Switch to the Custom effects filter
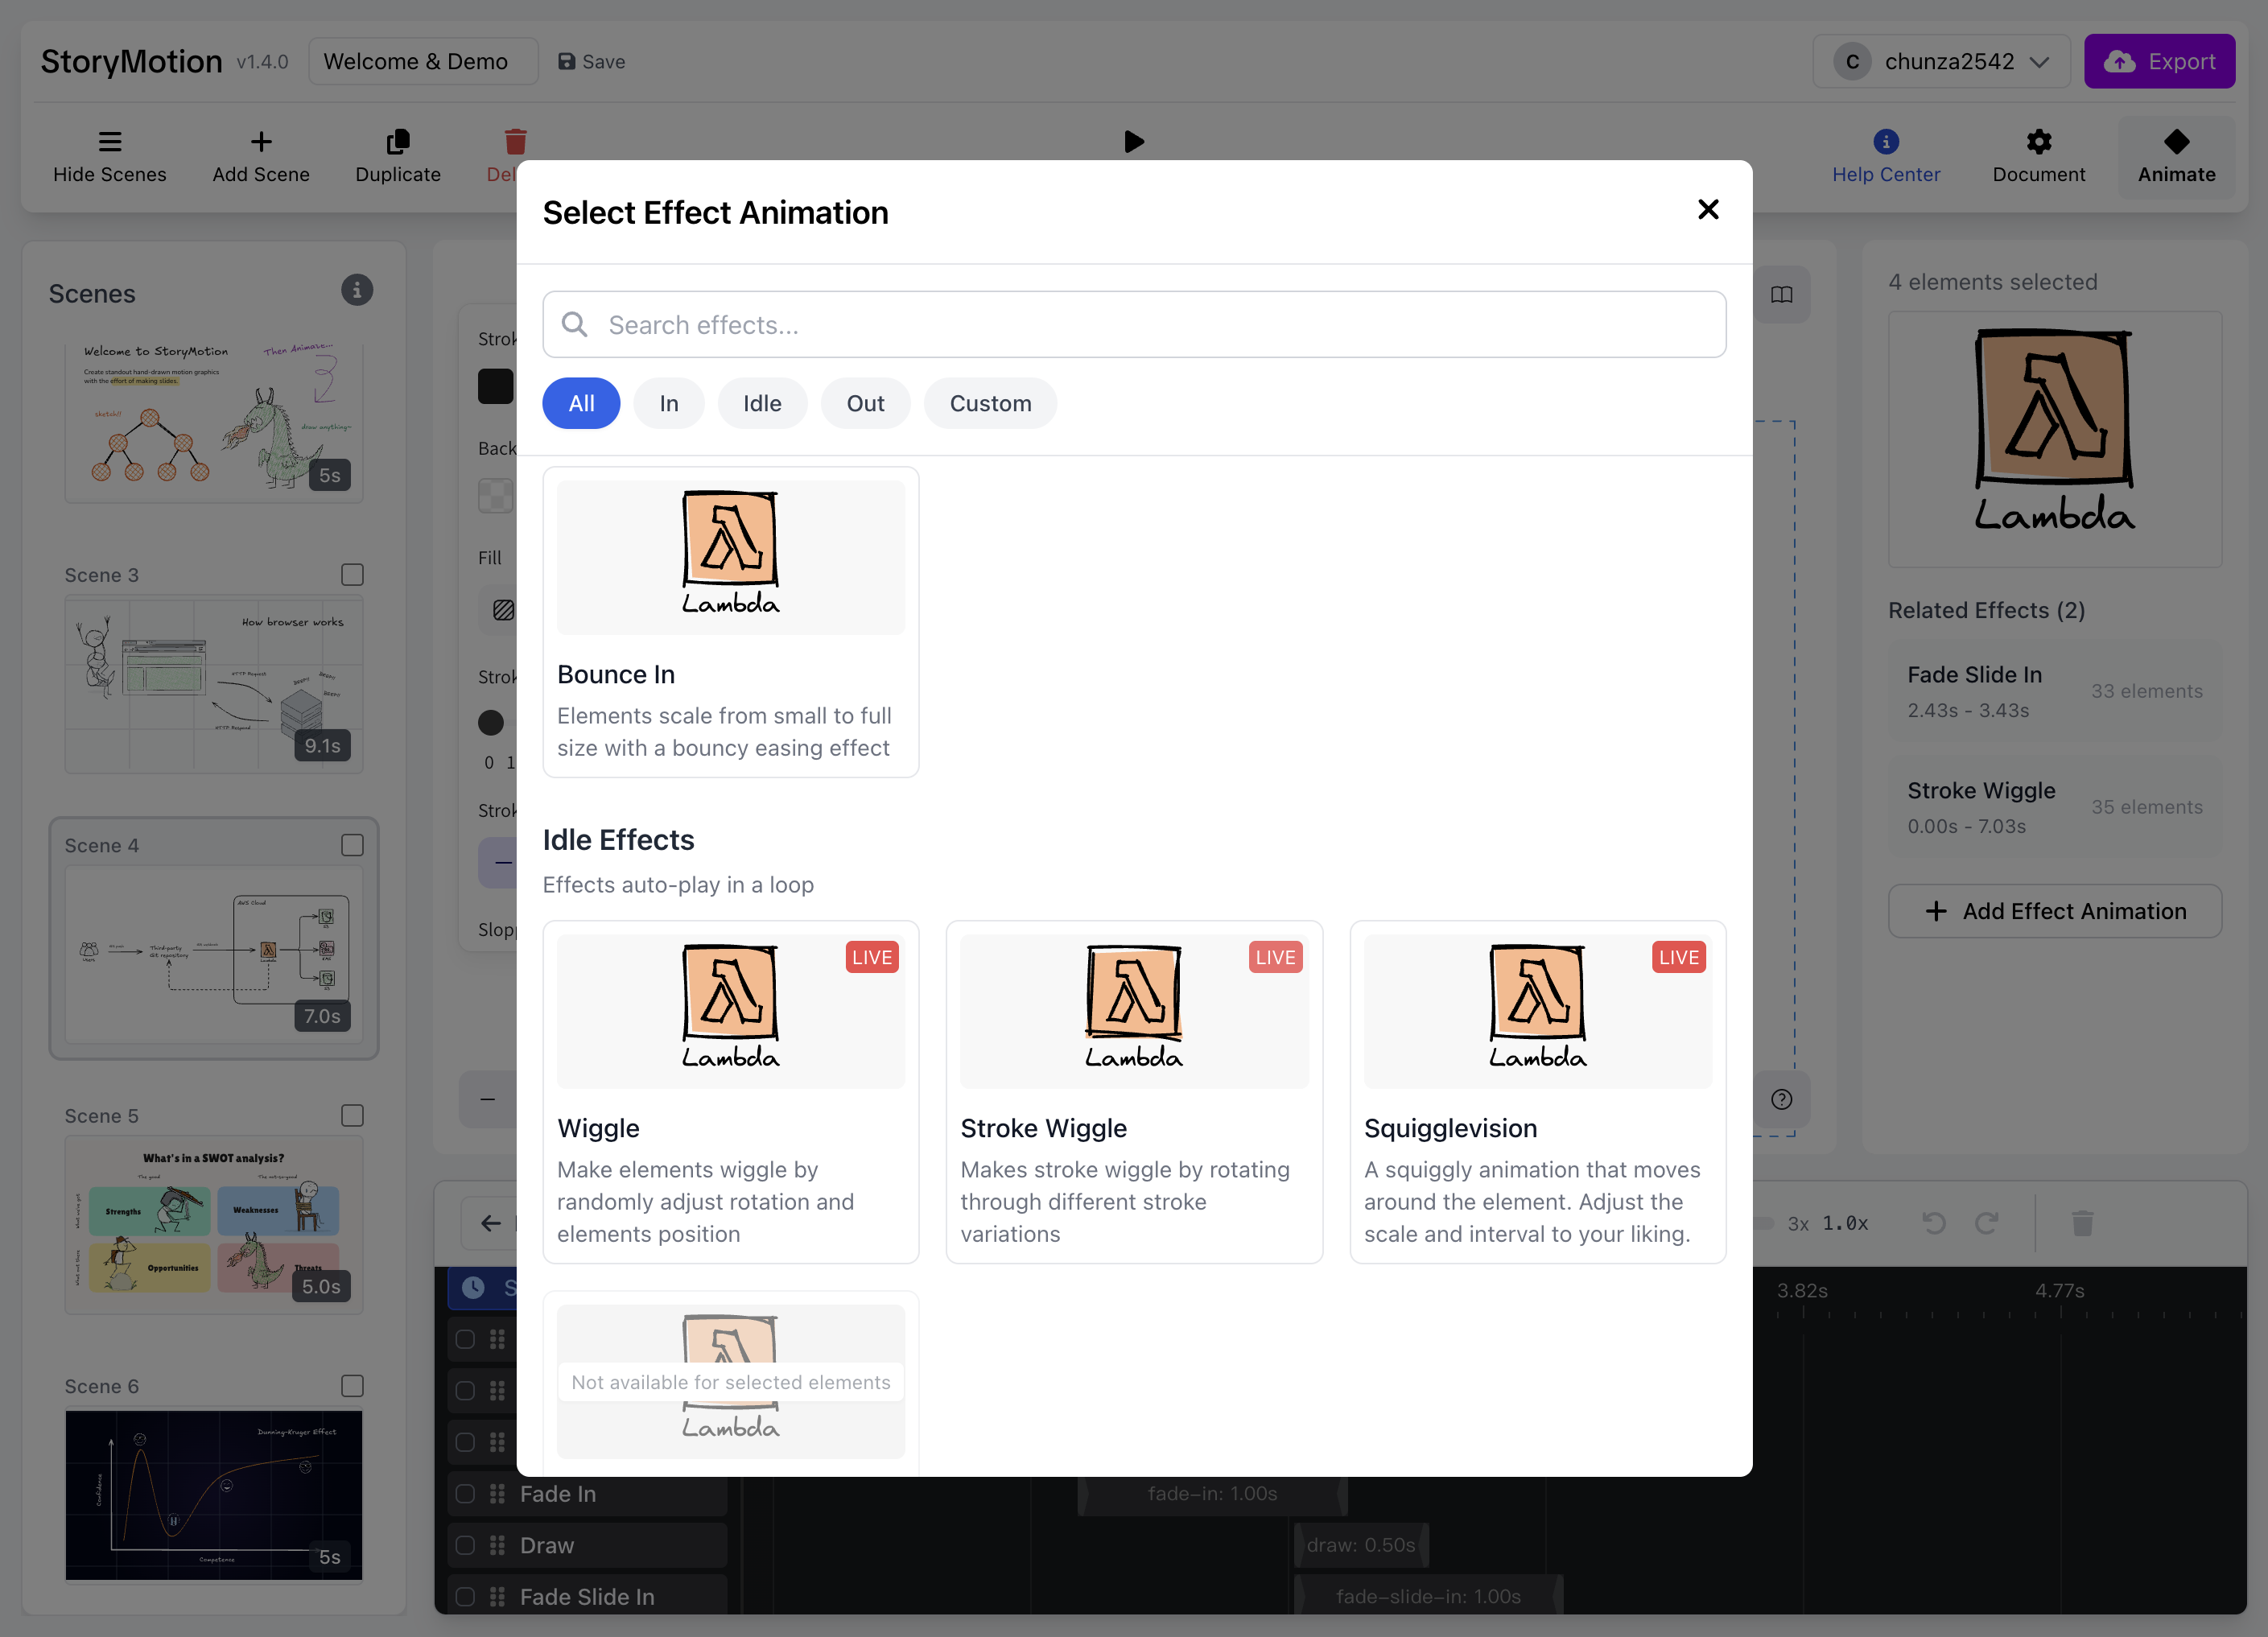Viewport: 2268px width, 1637px height. pos(990,403)
